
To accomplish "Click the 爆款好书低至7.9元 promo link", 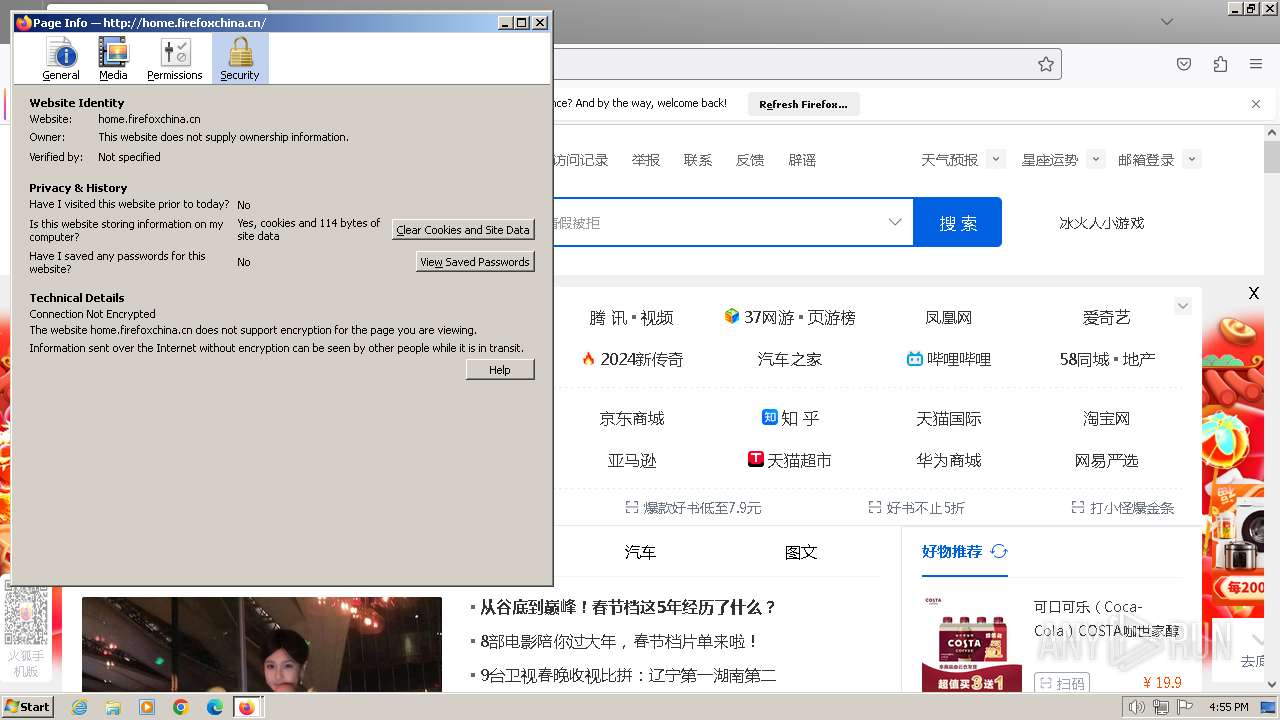I will coord(694,508).
